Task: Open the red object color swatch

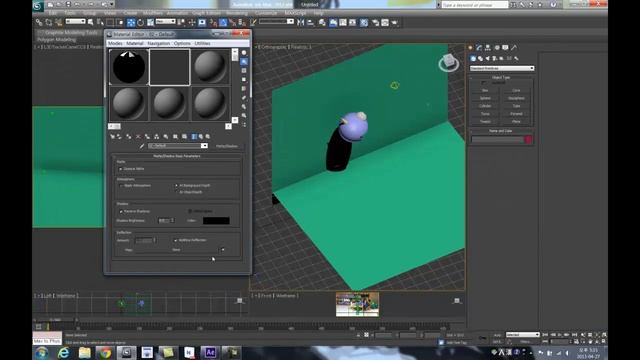Action: (x=529, y=140)
